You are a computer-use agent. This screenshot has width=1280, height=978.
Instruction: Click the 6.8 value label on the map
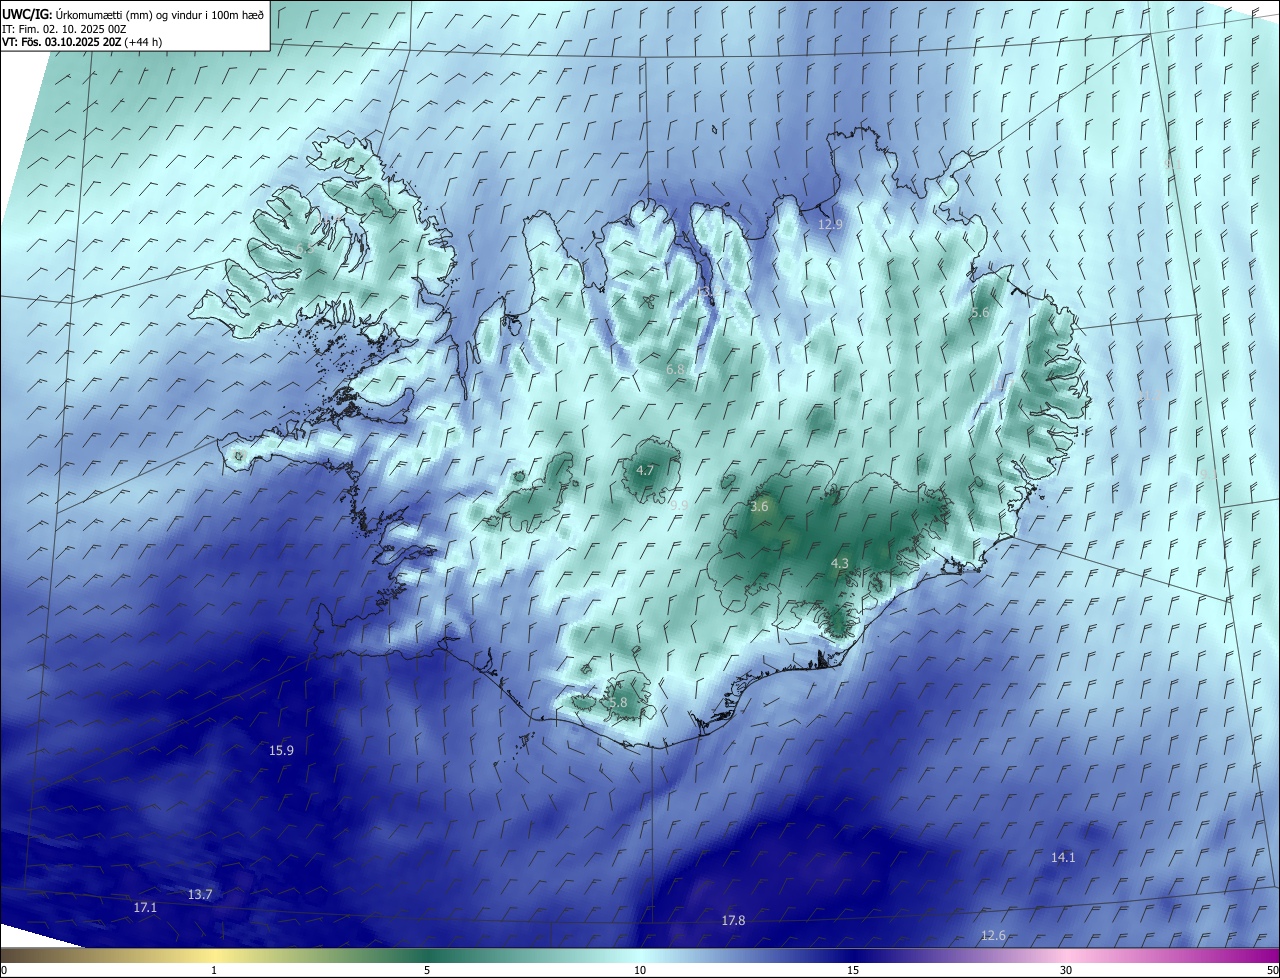pos(676,370)
